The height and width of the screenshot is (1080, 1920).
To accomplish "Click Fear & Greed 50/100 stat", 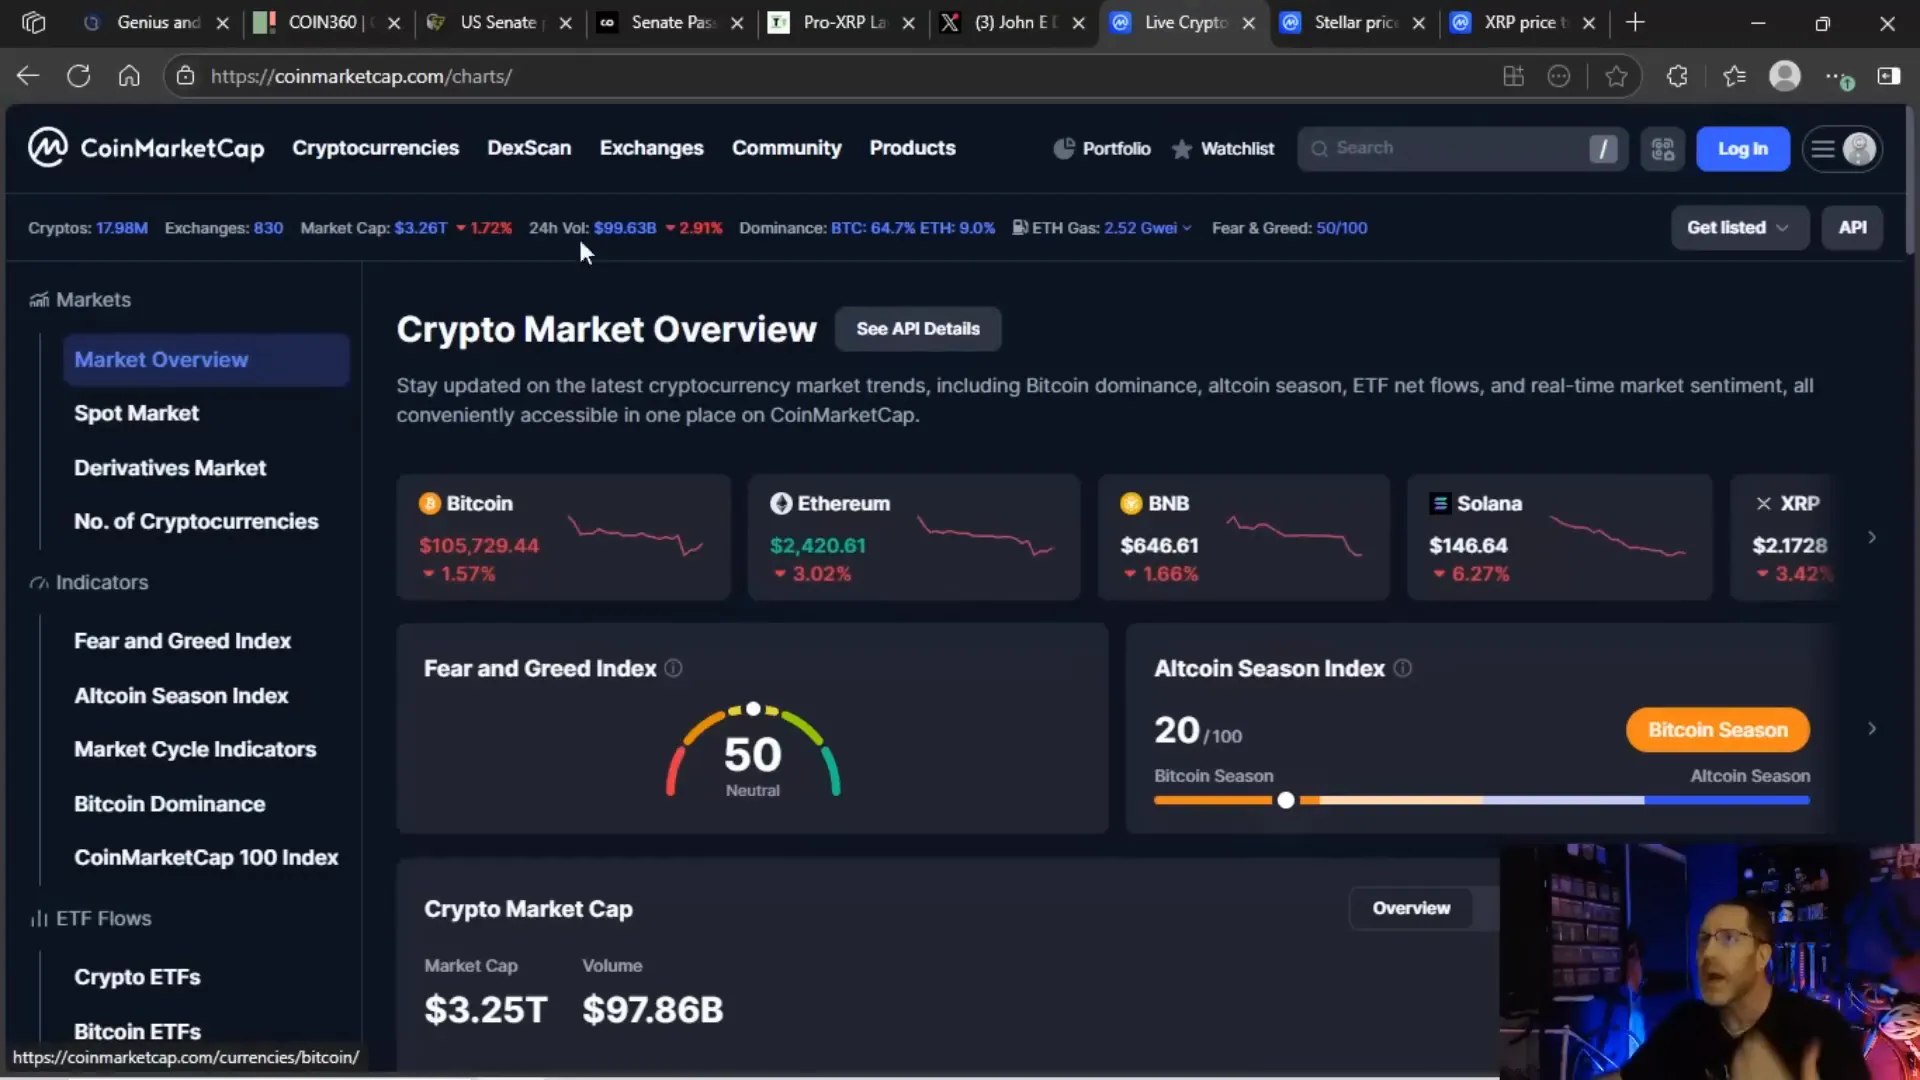I will [x=1289, y=228].
